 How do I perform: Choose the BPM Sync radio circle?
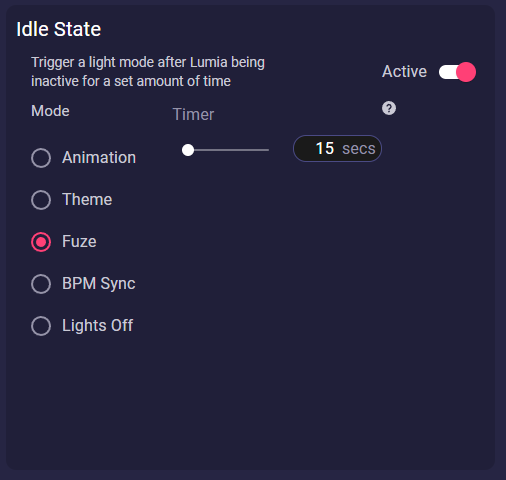[41, 284]
